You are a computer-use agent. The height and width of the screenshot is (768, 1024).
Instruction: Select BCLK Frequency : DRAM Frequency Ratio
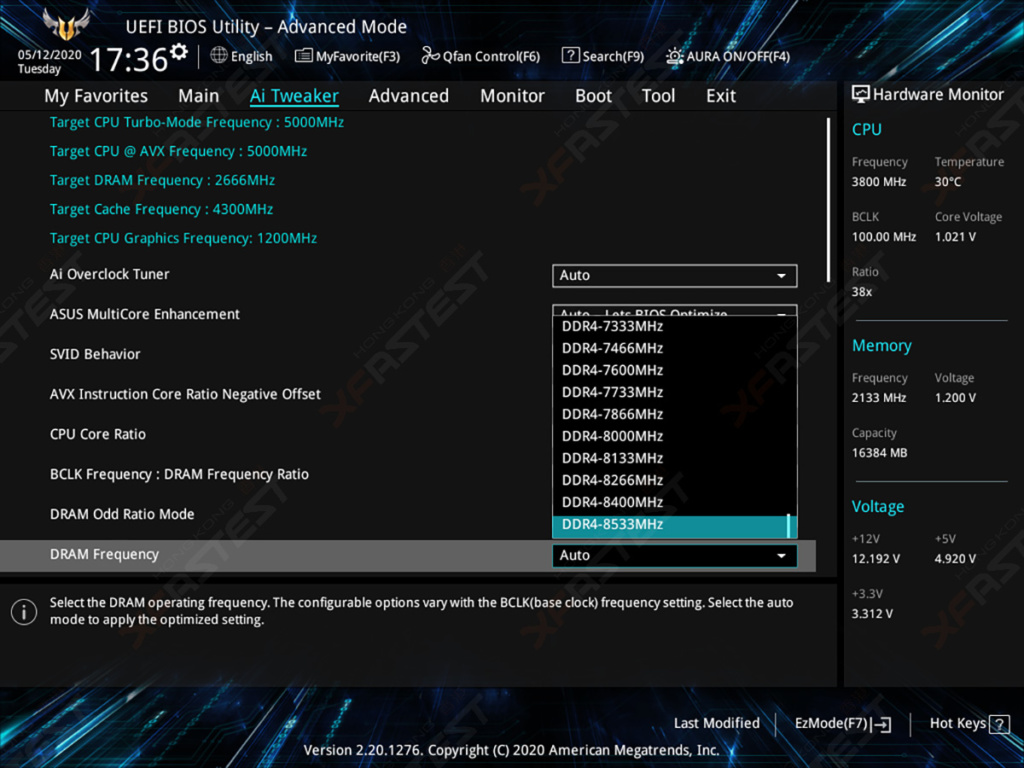[179, 475]
